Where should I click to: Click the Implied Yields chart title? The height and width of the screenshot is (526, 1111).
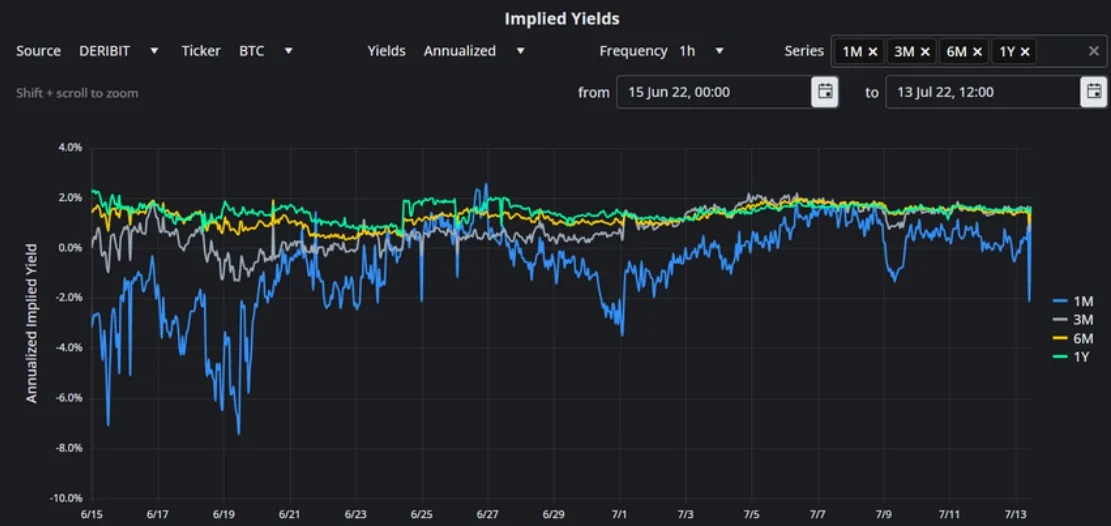pyautogui.click(x=562, y=19)
